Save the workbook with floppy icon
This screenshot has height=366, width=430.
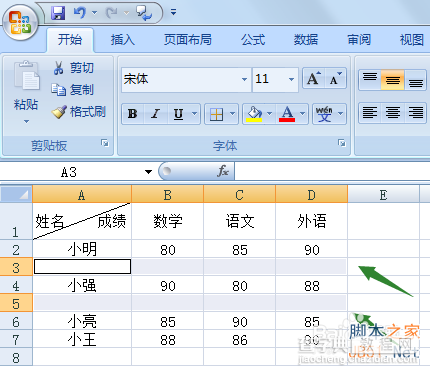pos(58,13)
